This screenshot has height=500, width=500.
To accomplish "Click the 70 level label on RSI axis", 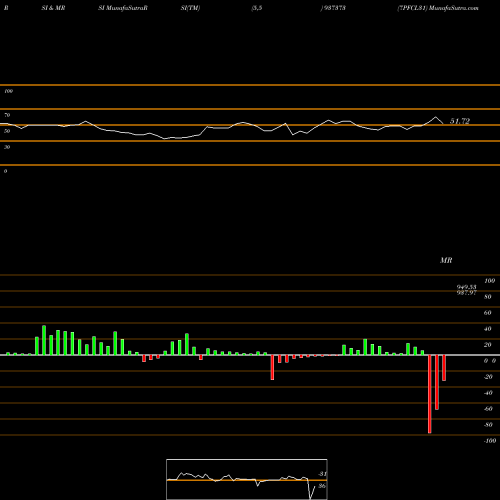I will click(x=7, y=115).
